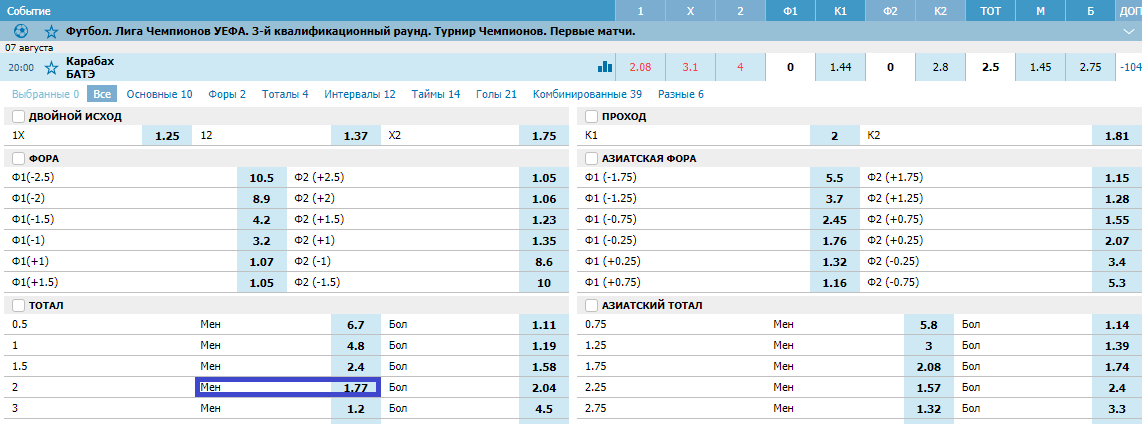Switch to Интервалы 12 tab
Screen dimensions: 1142x424
click(360, 94)
